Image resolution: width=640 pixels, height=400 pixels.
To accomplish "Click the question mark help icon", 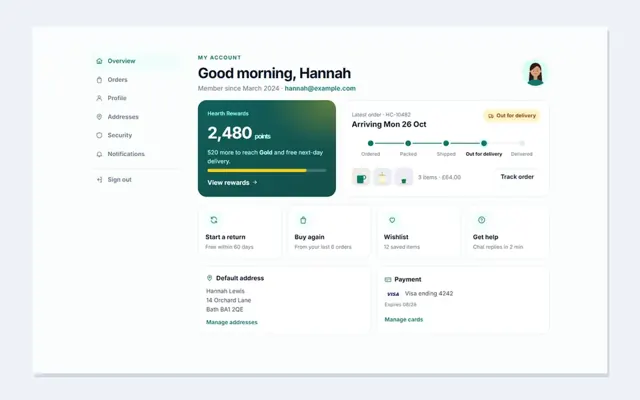I will (482, 220).
